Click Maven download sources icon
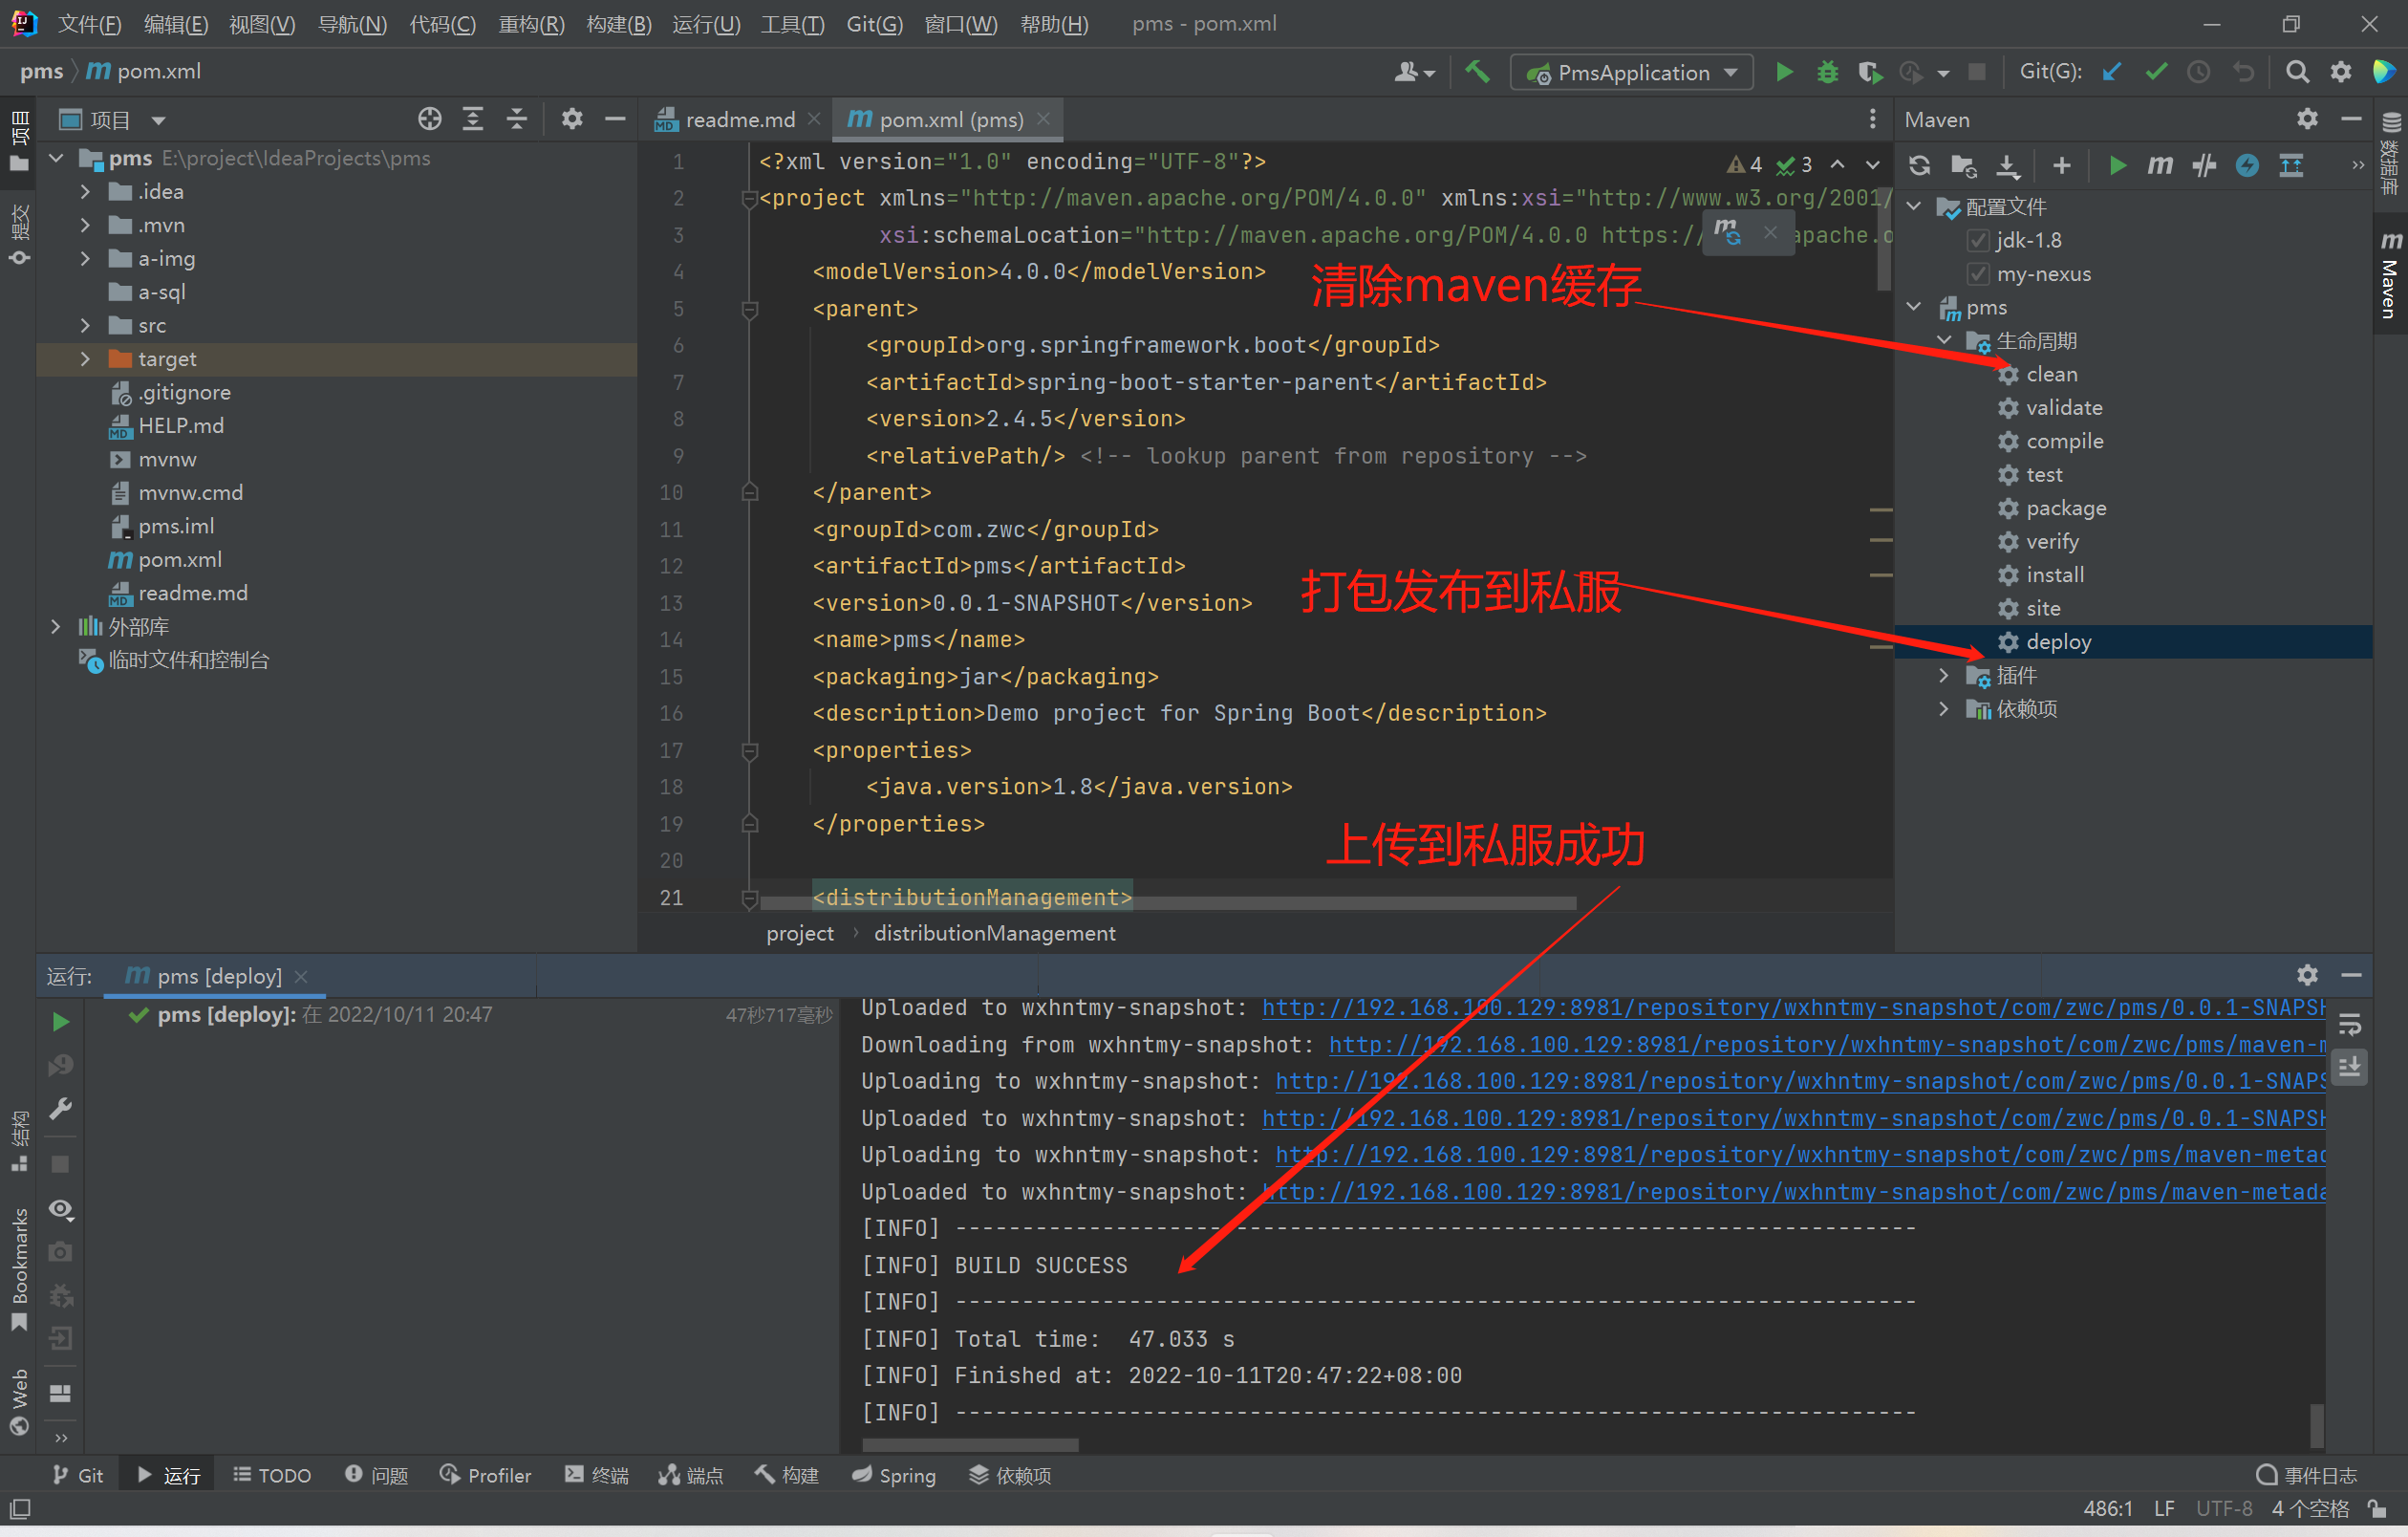The width and height of the screenshot is (2408, 1537). 2007,165
